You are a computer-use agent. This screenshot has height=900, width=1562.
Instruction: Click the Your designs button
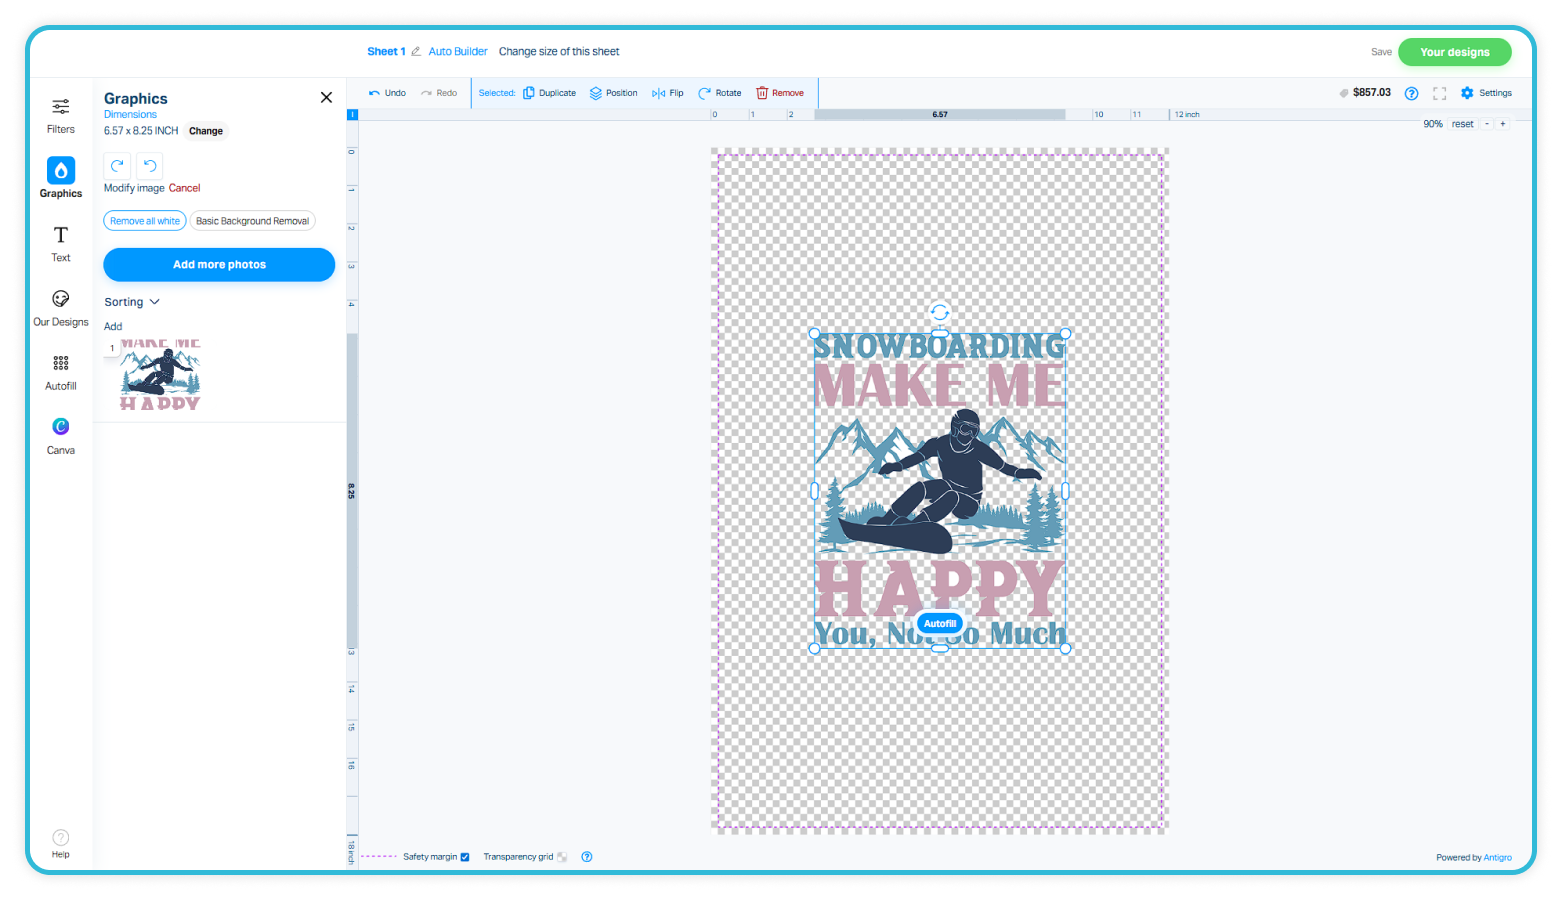(1454, 52)
